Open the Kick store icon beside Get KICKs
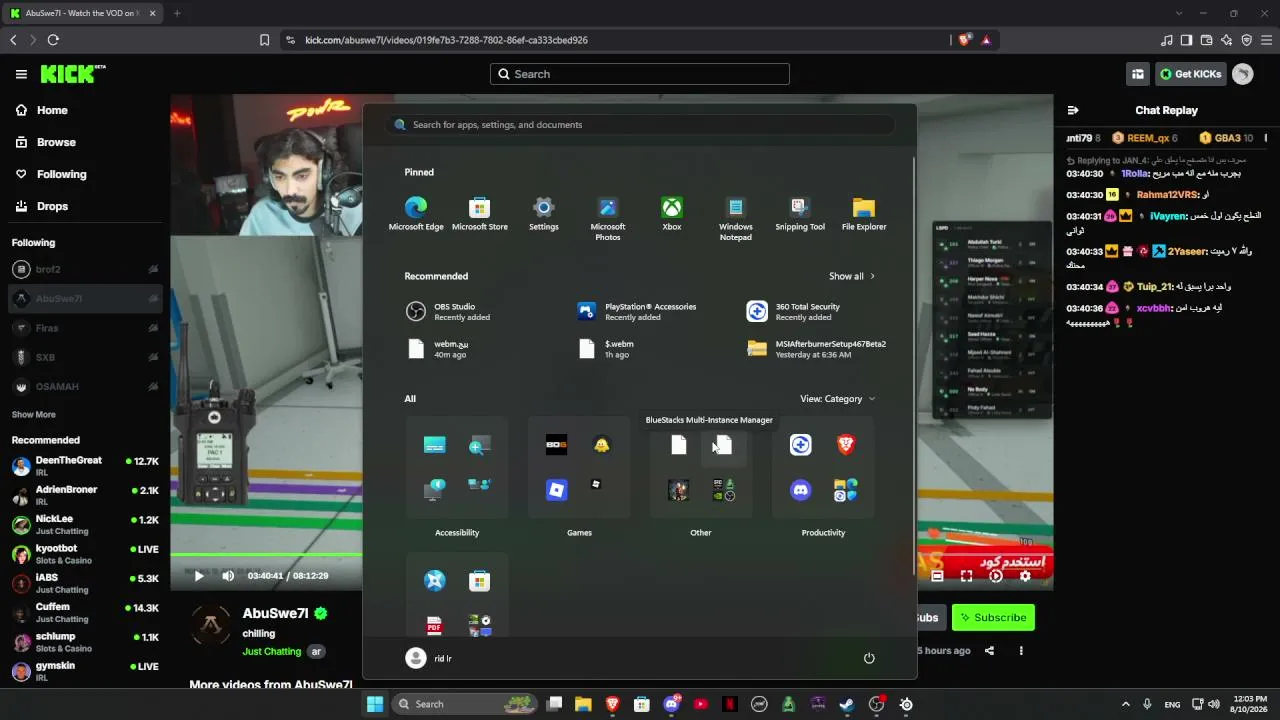The height and width of the screenshot is (720, 1280). [x=1138, y=74]
